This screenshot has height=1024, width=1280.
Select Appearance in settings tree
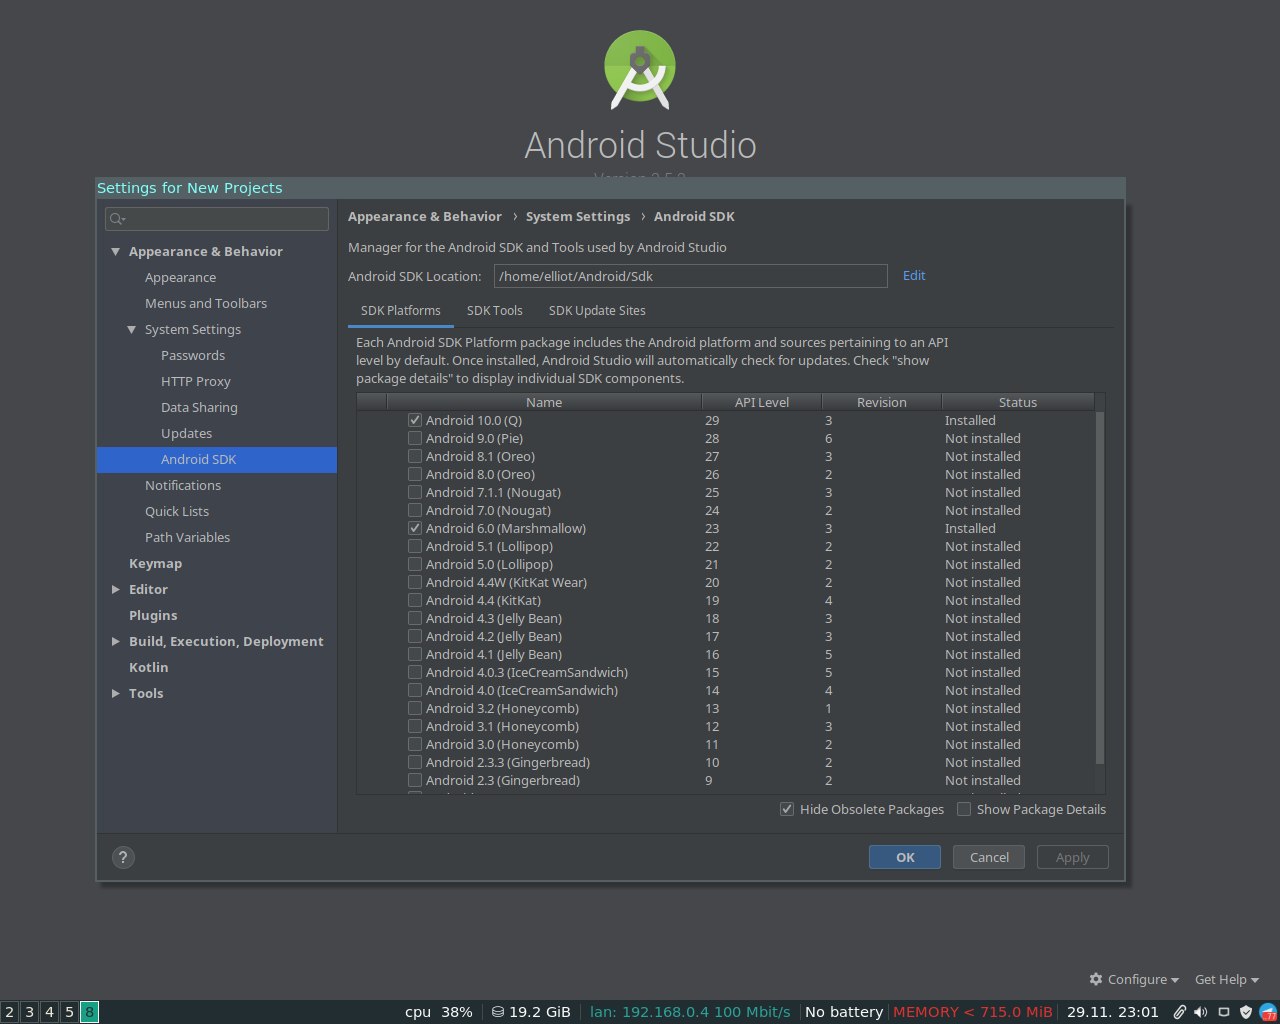pyautogui.click(x=180, y=278)
